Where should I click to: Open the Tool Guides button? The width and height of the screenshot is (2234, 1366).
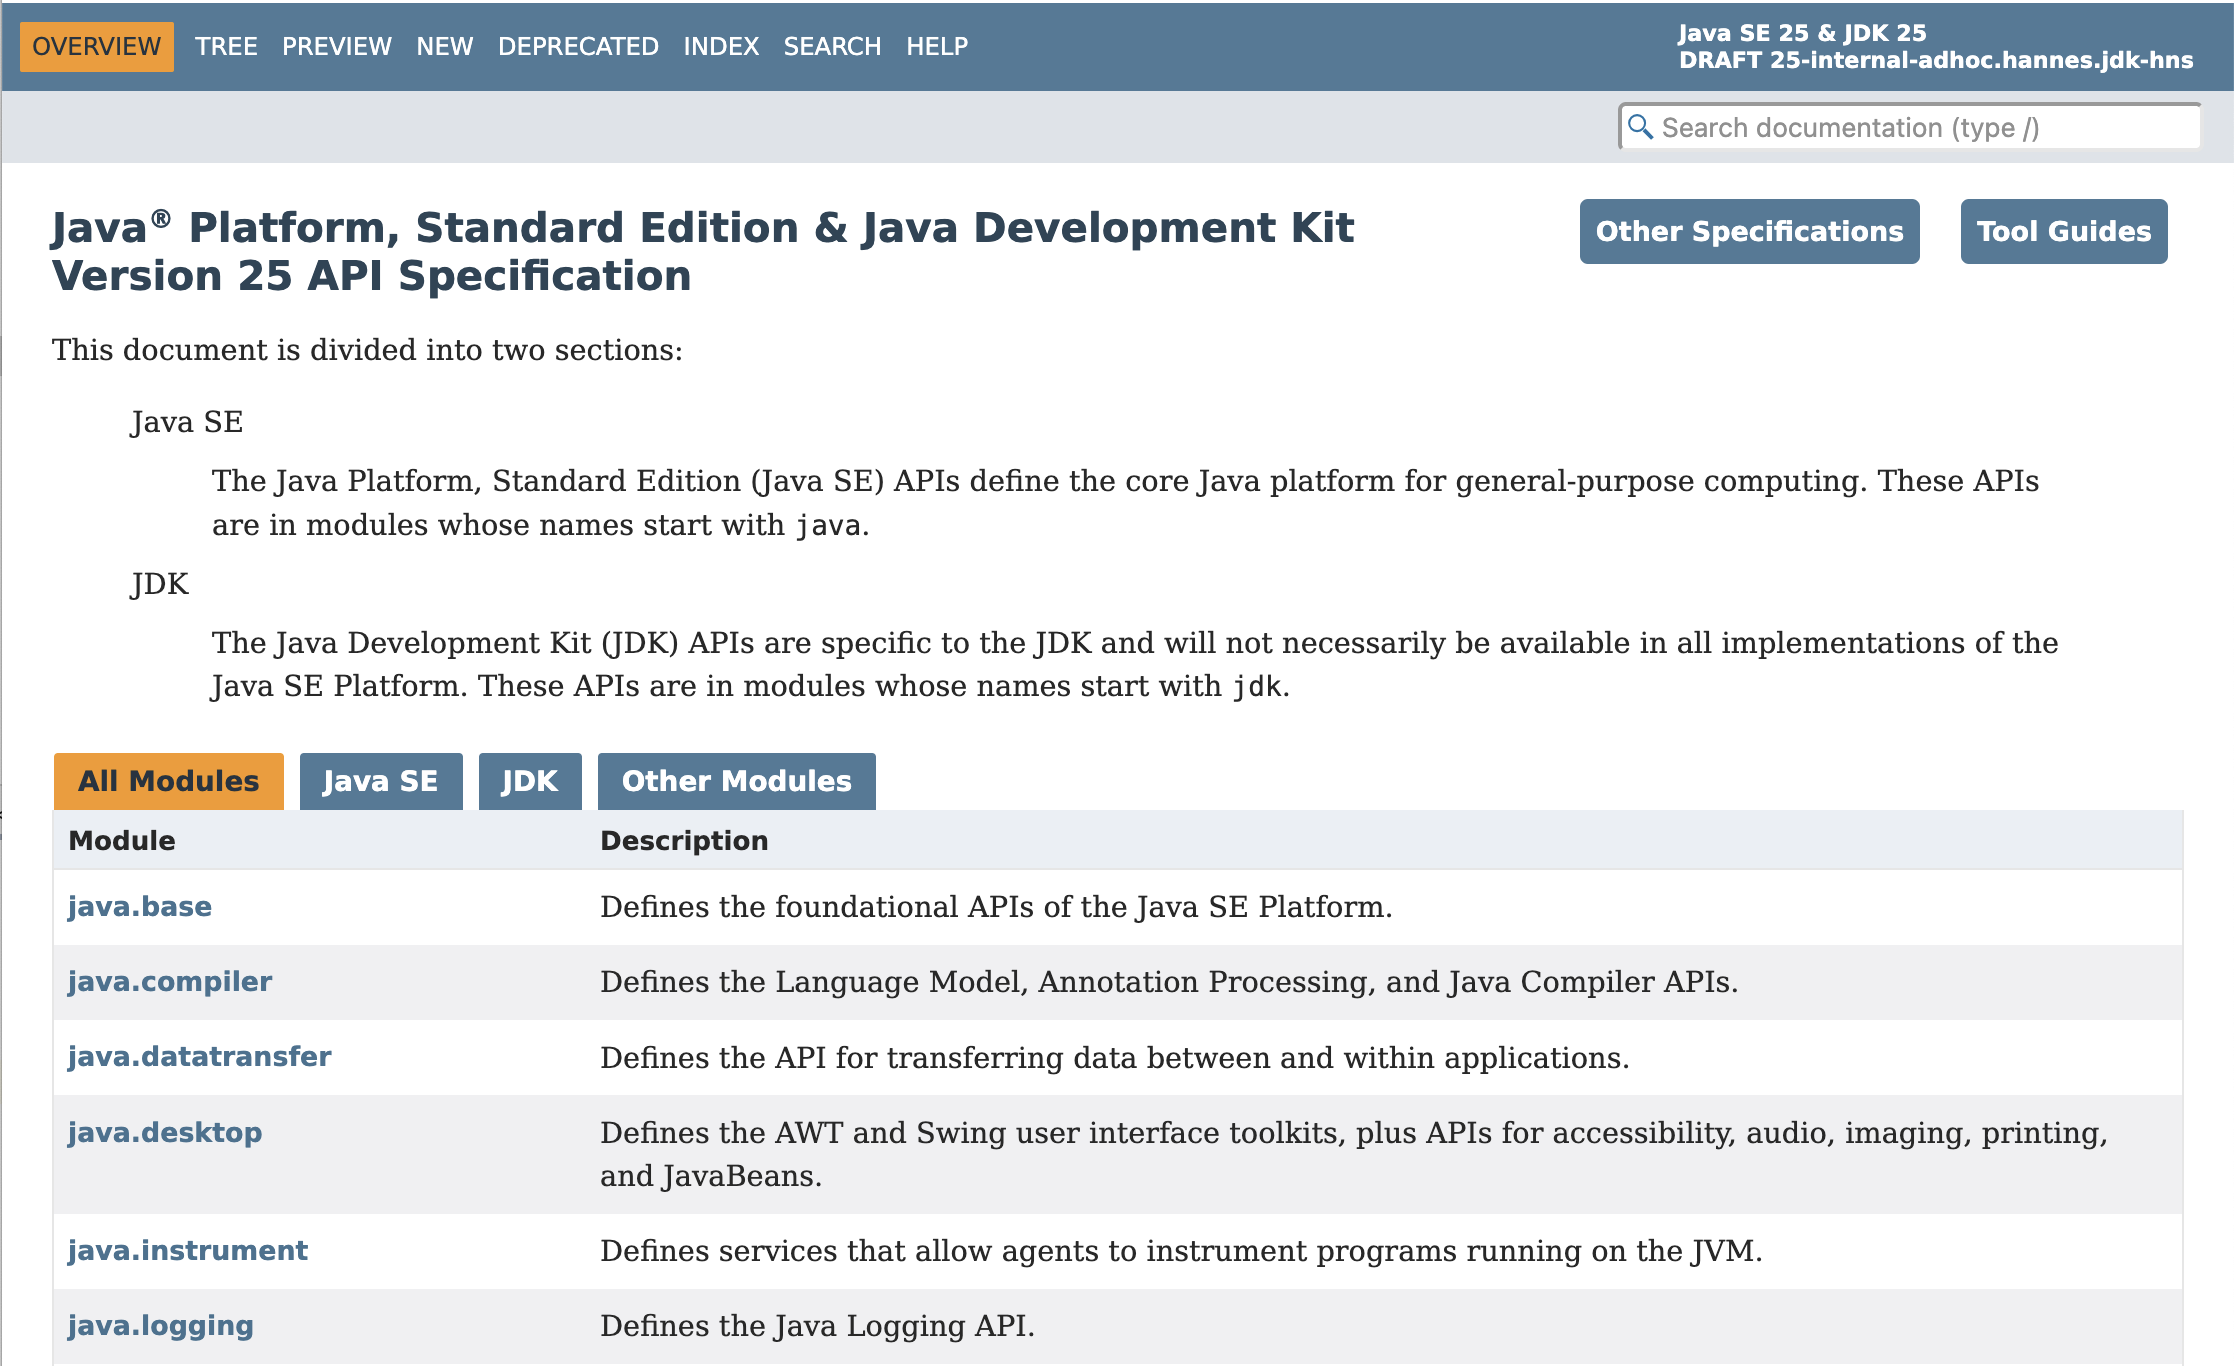click(2063, 231)
